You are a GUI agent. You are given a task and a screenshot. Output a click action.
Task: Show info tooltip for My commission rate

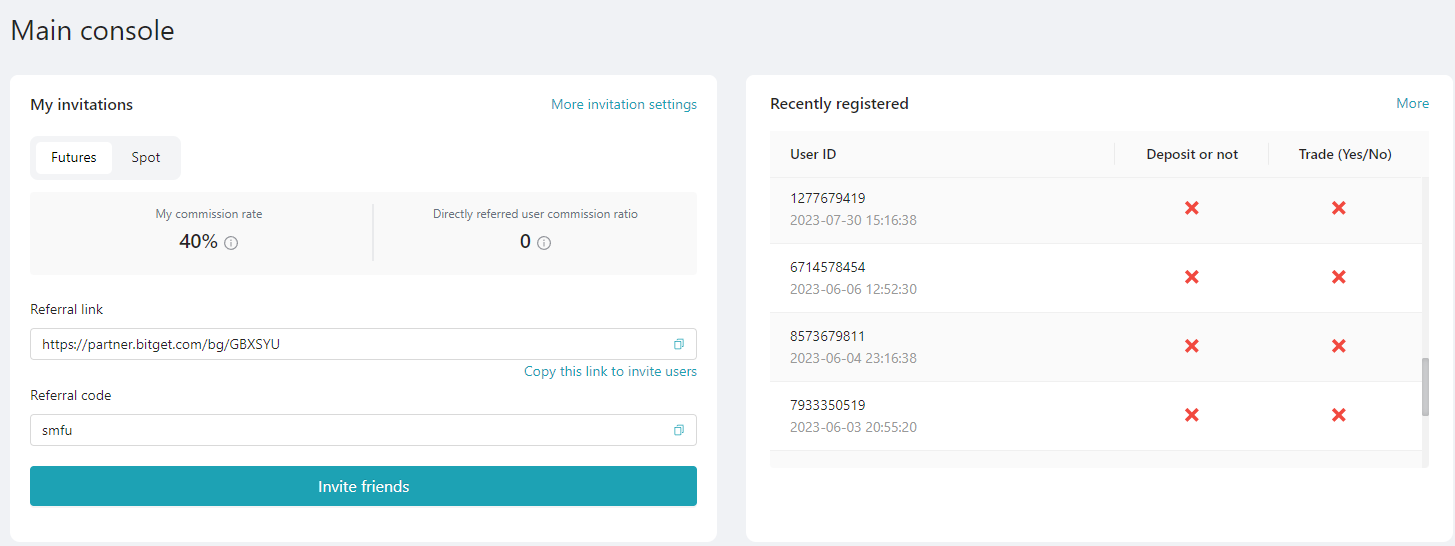pos(231,243)
